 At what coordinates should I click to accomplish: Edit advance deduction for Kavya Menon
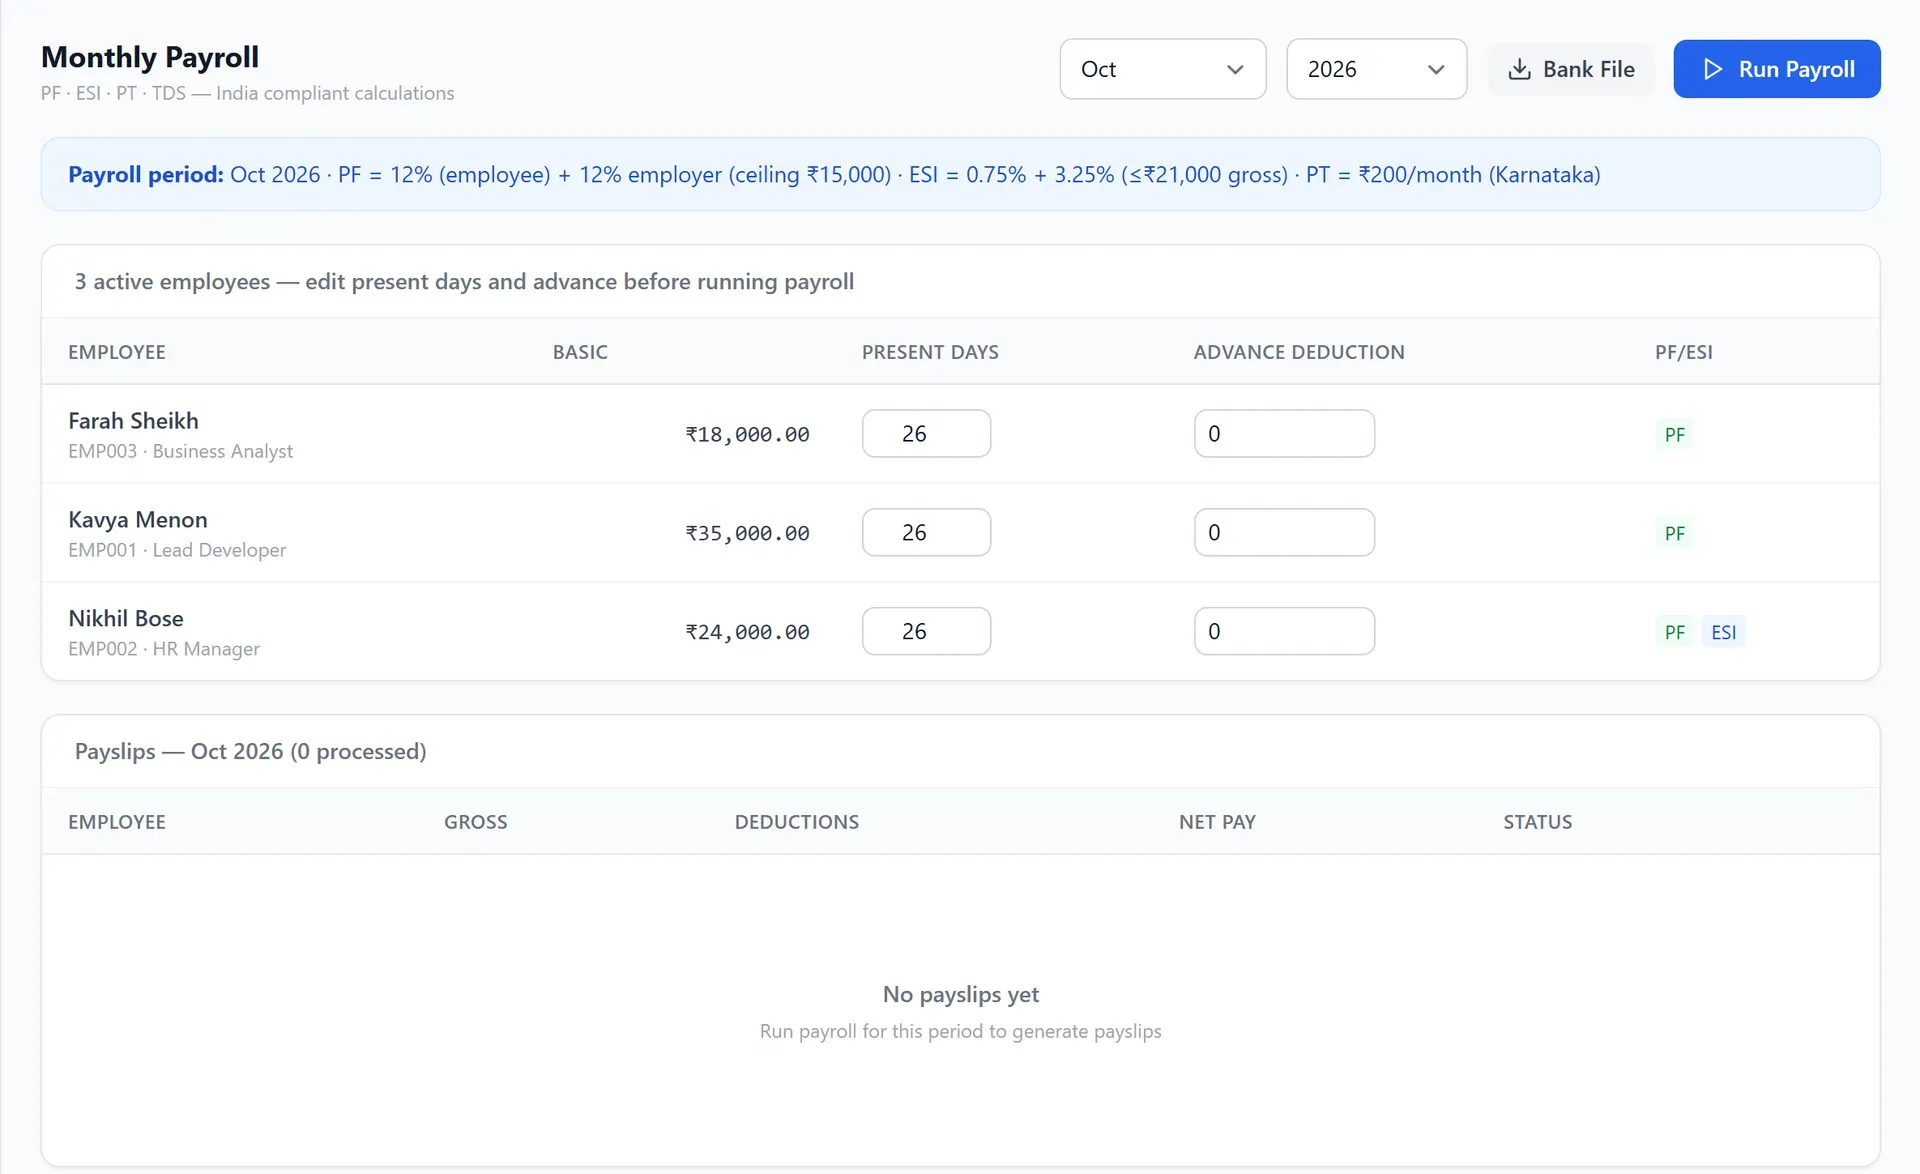point(1284,532)
